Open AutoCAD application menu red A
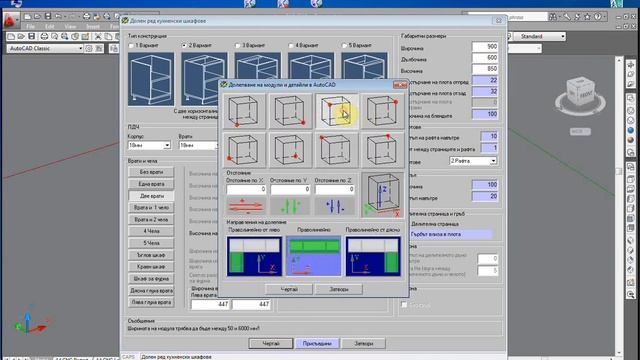Screen dimensions: 640x360 [10, 20]
